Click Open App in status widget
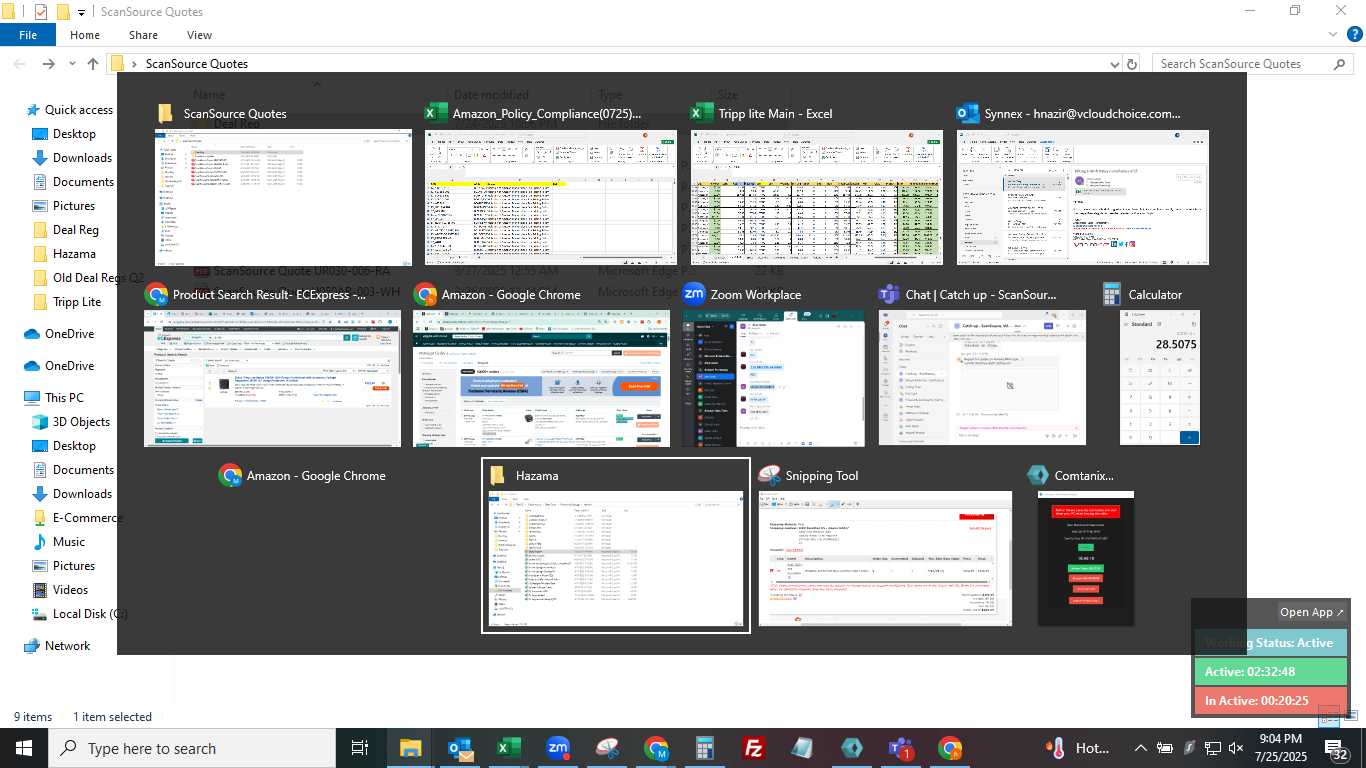The height and width of the screenshot is (768, 1366). click(1312, 612)
